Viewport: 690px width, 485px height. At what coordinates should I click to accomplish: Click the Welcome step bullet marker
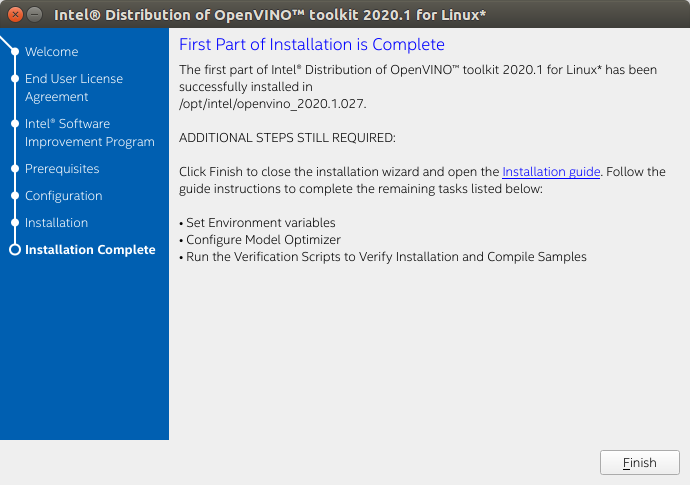(x=14, y=51)
